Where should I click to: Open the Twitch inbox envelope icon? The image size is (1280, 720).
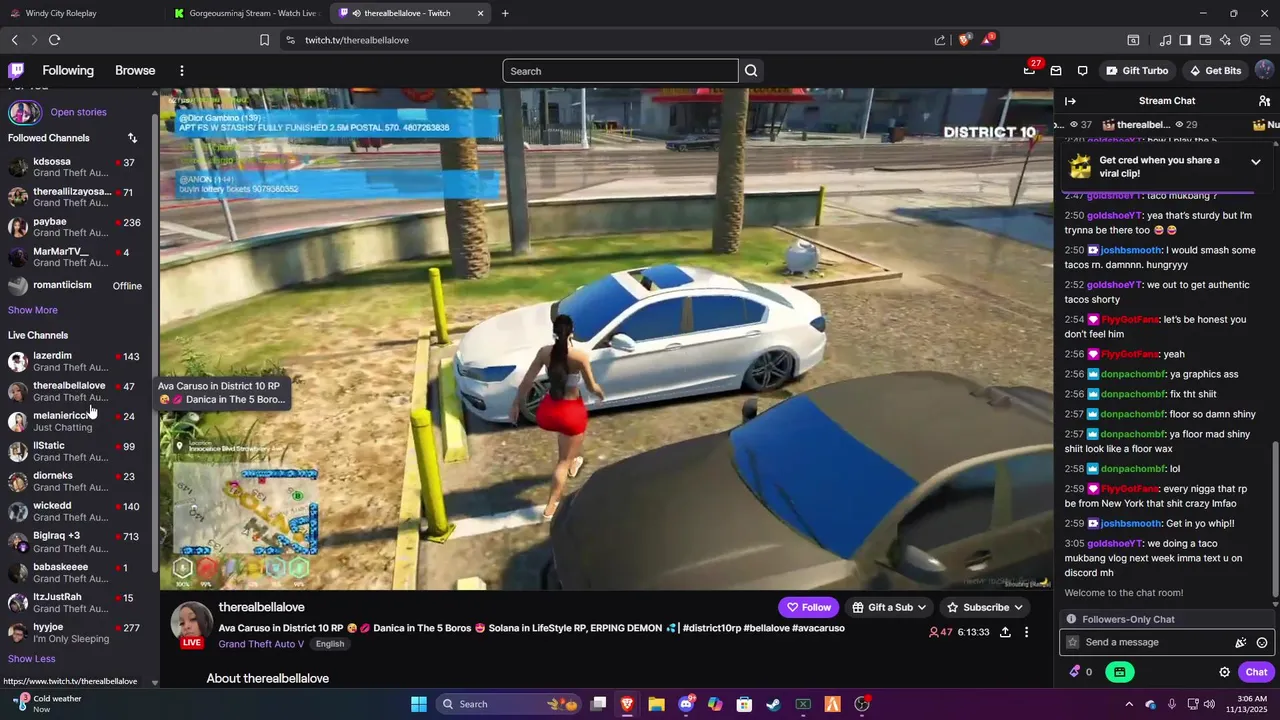click(1056, 71)
